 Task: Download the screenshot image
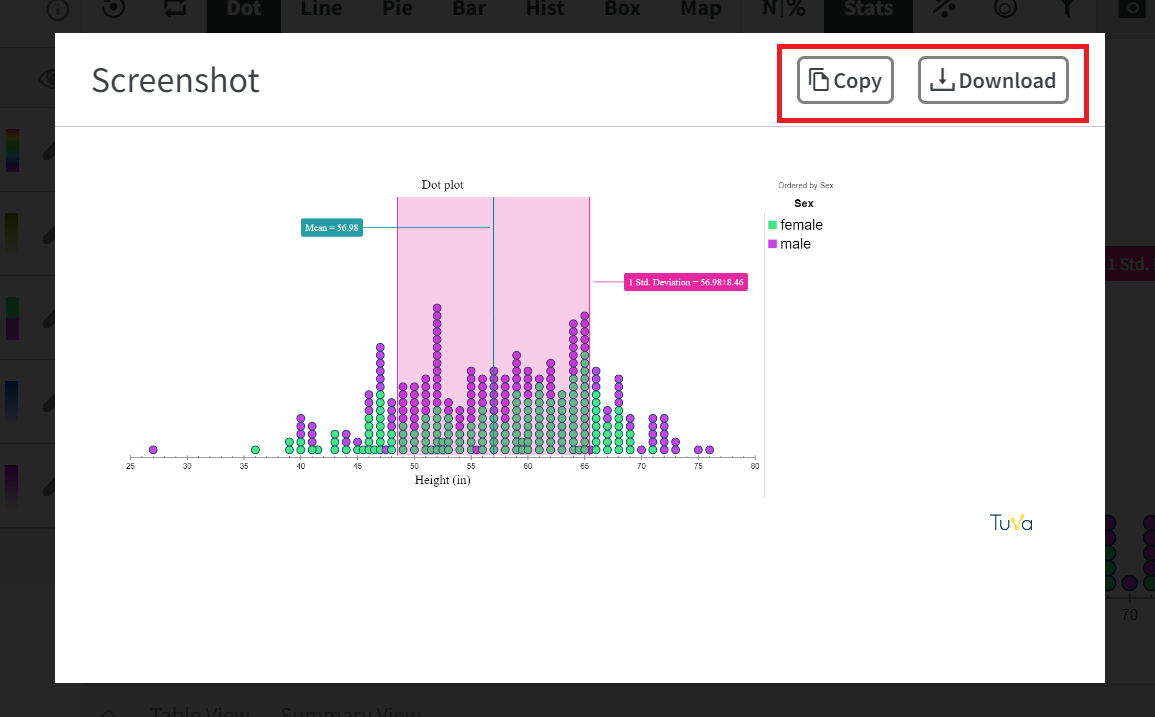pos(993,80)
